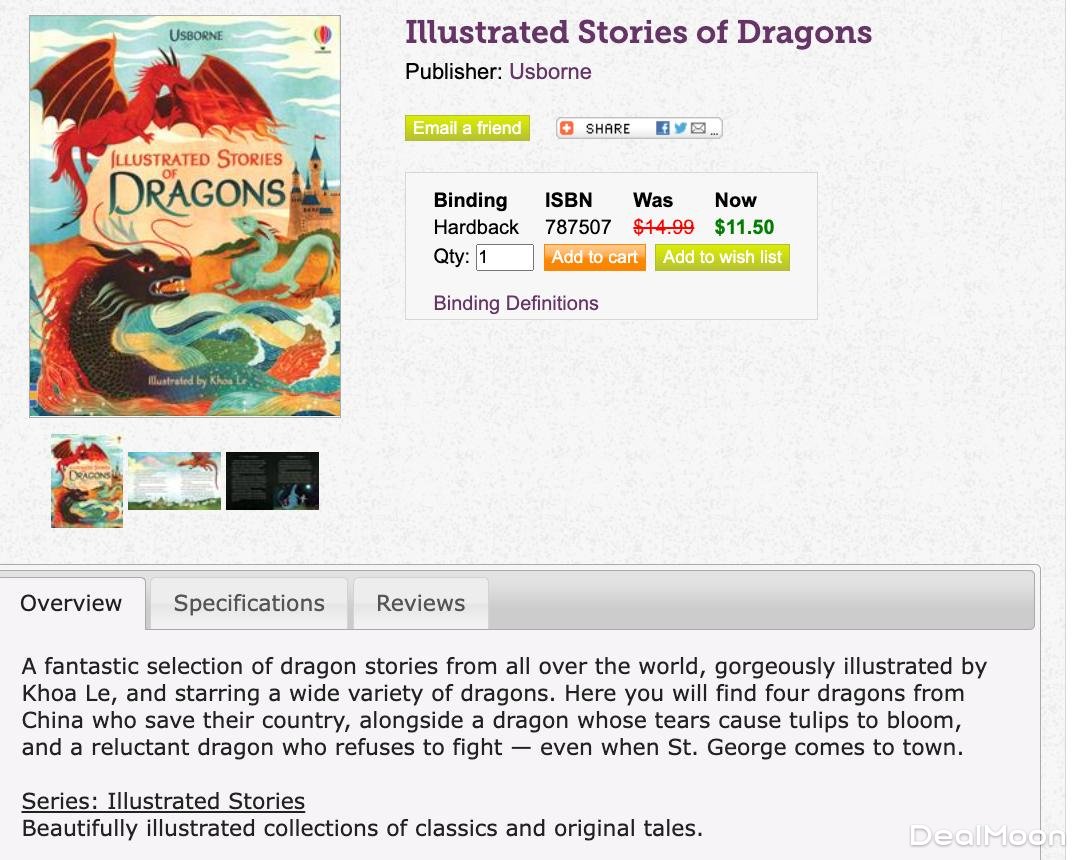Focus the Qty quantity field

pos(505,258)
